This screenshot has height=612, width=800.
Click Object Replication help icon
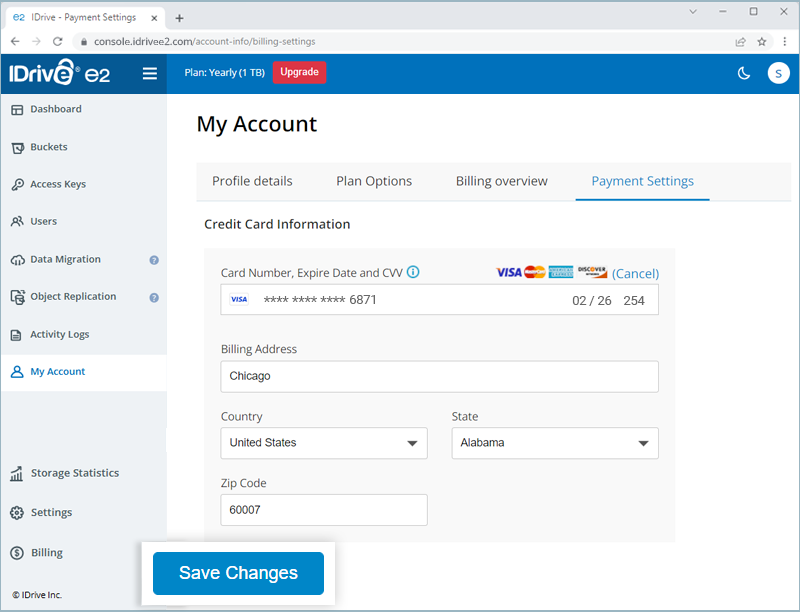pyautogui.click(x=154, y=297)
